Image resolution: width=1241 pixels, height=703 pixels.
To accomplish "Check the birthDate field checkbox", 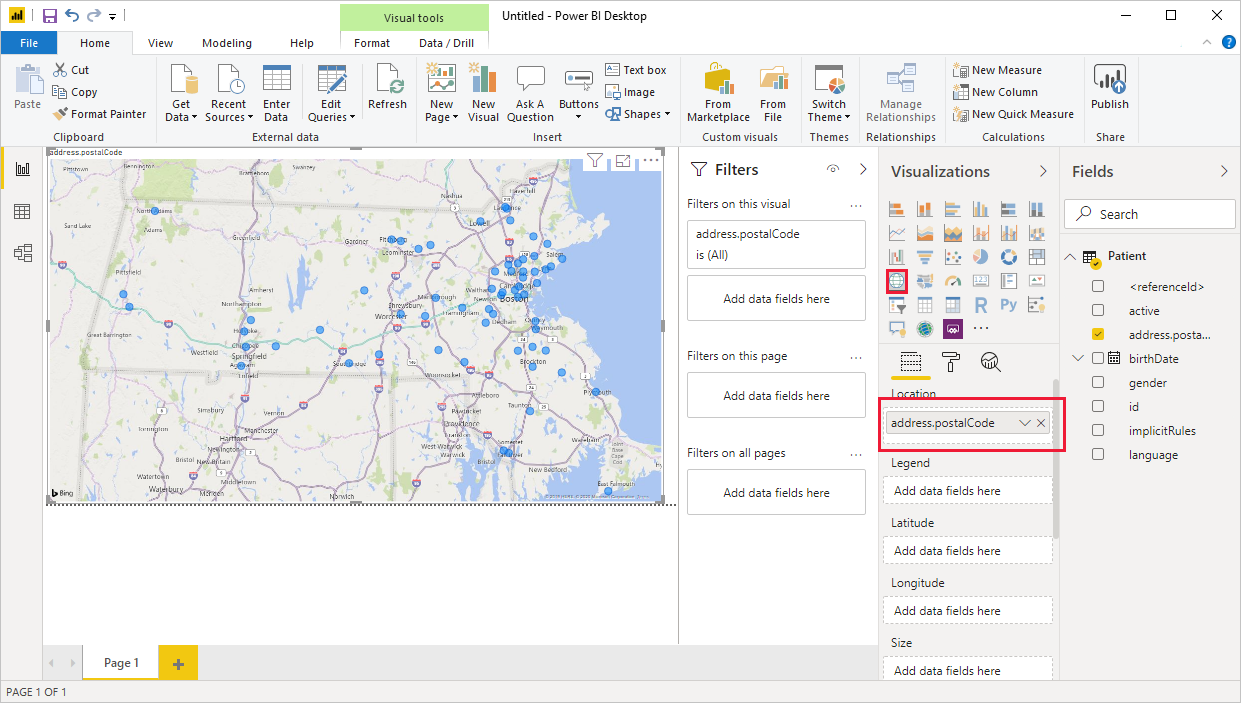I will pyautogui.click(x=1098, y=359).
